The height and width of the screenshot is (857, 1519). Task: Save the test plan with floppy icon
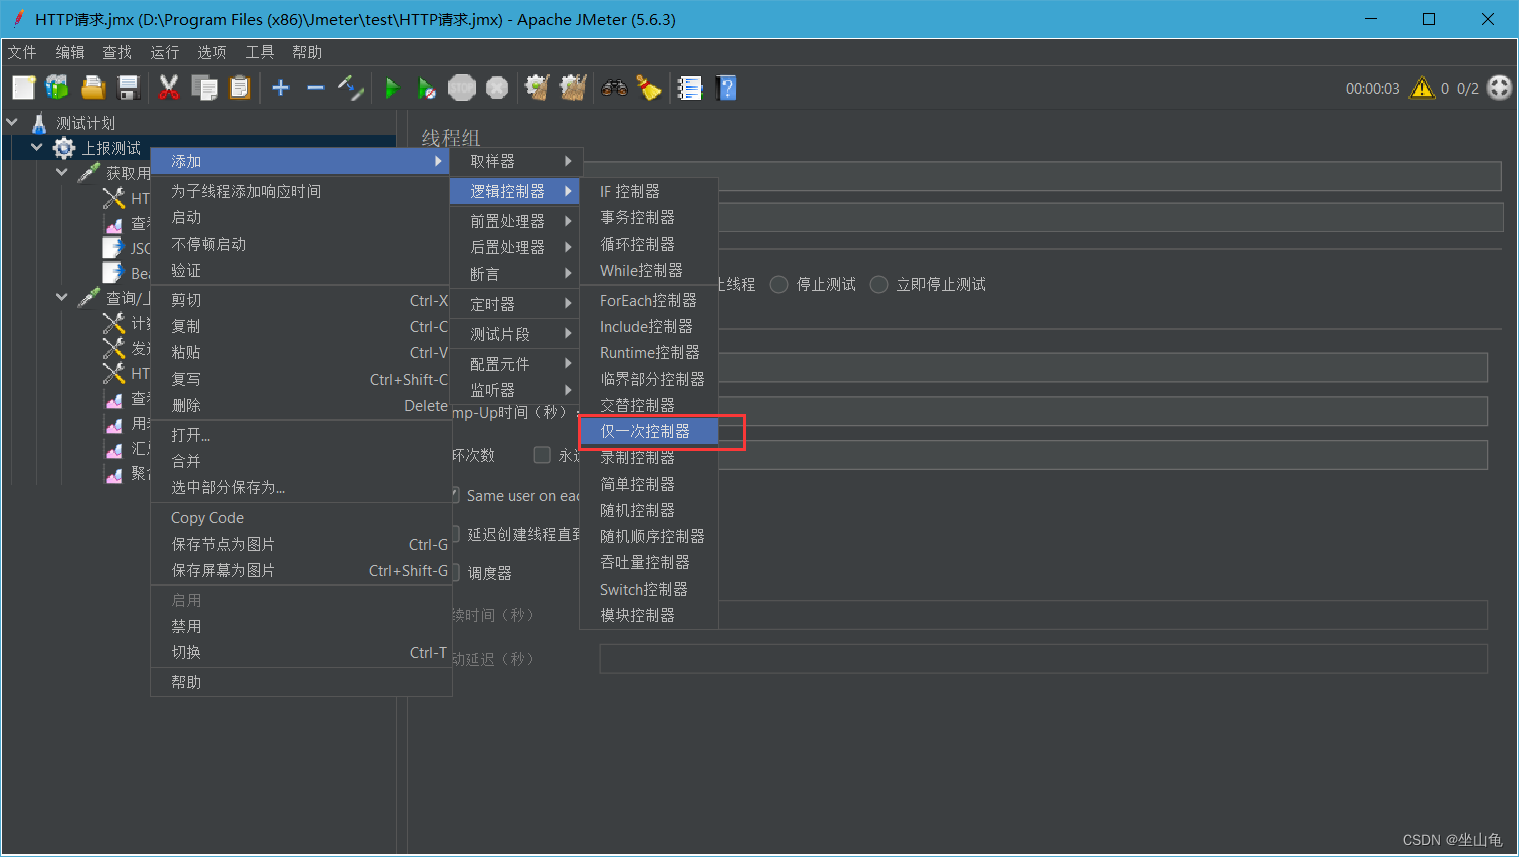129,88
